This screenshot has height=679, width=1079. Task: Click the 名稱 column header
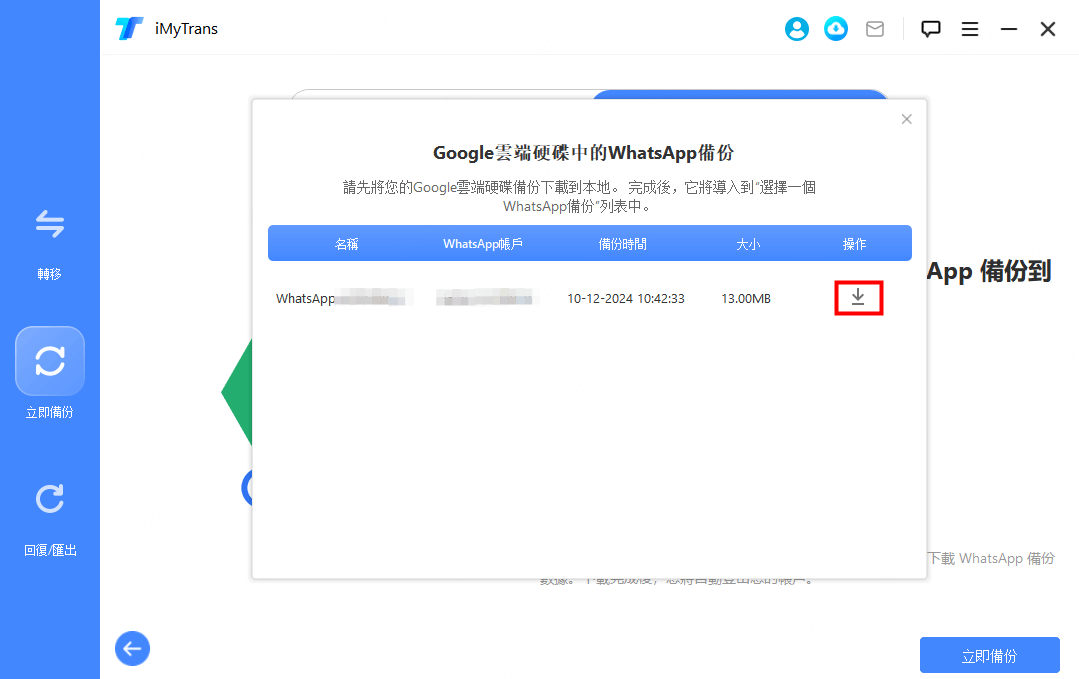point(346,244)
